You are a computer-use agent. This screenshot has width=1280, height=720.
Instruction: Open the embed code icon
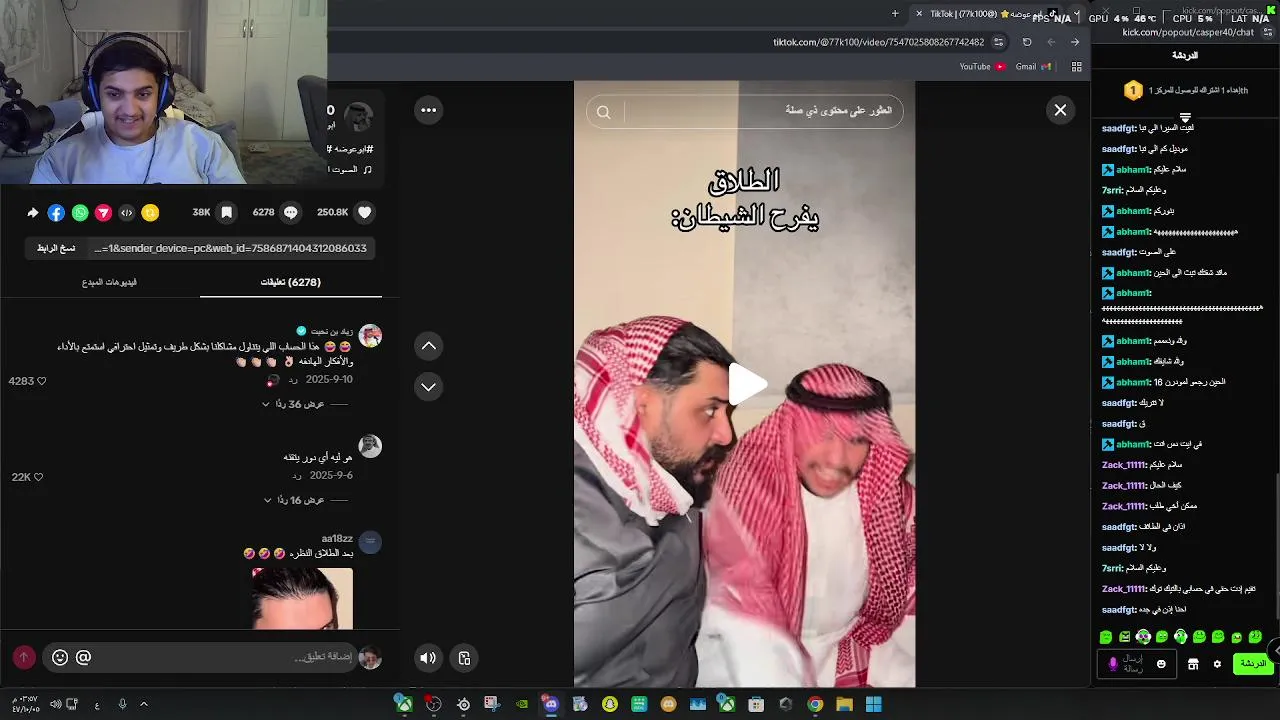[126, 212]
